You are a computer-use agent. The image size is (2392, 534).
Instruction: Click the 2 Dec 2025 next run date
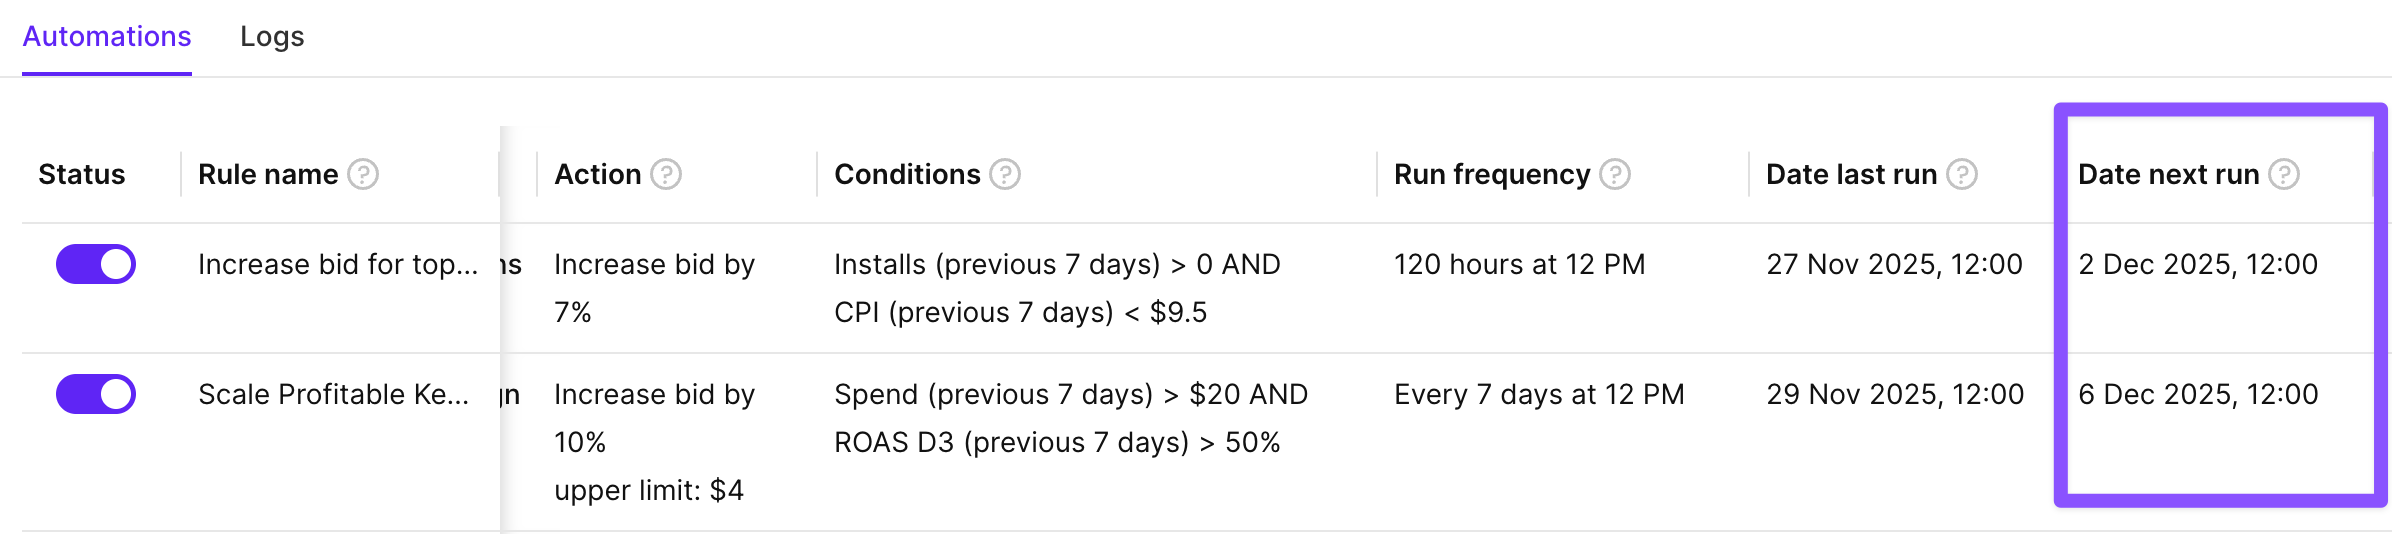tap(2197, 265)
